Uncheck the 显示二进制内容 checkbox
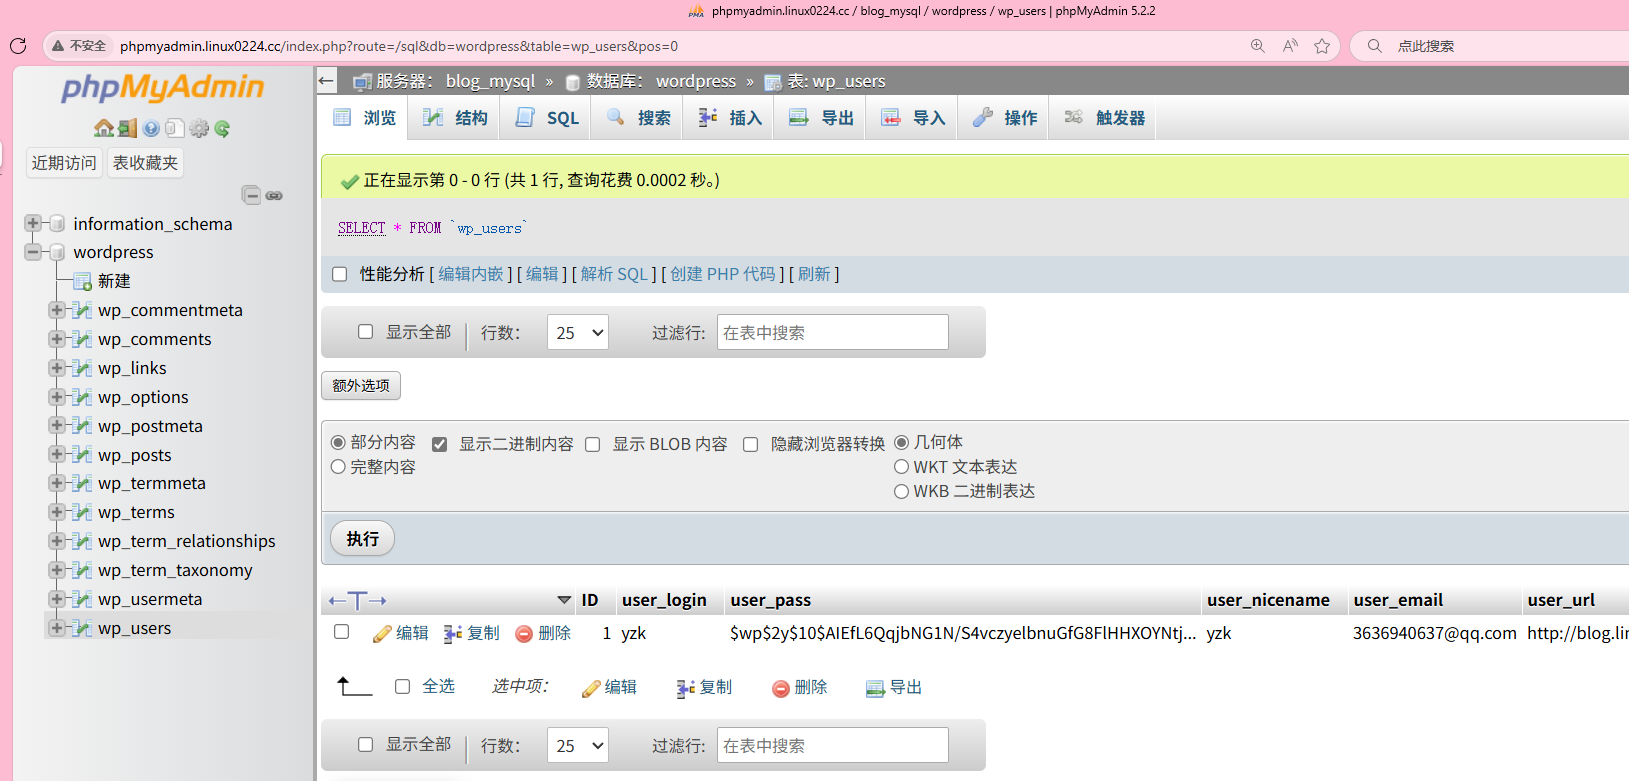This screenshot has width=1629, height=781. coord(439,444)
